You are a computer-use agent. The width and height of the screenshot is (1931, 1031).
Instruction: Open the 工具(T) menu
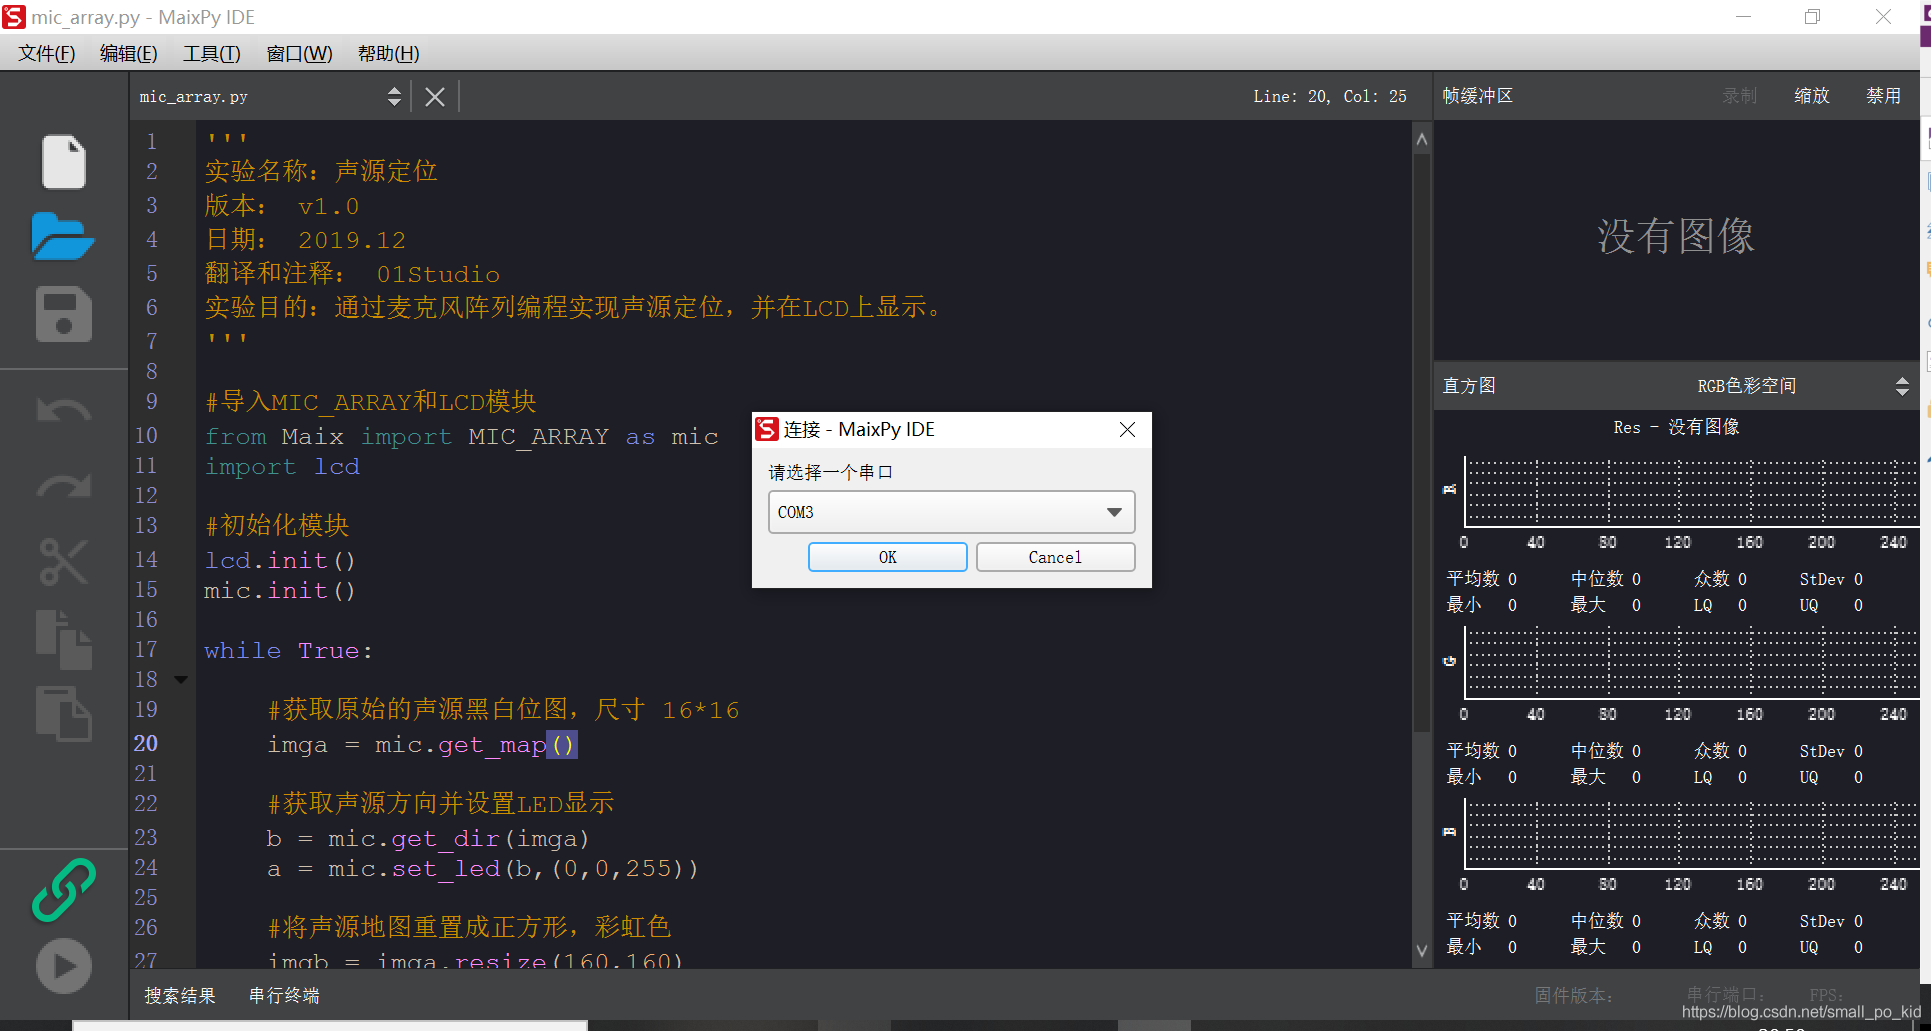(x=212, y=53)
